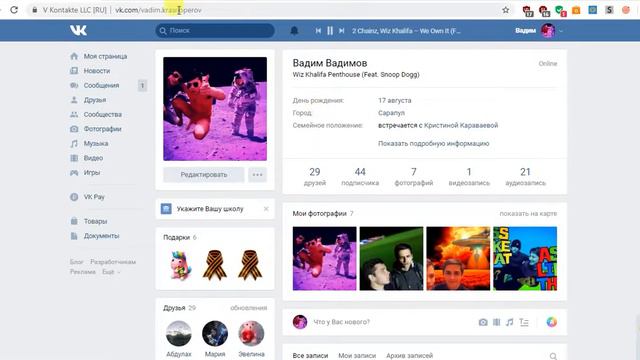Bookmark this page with the star icon
The height and width of the screenshot is (360, 640).
(x=505, y=10)
